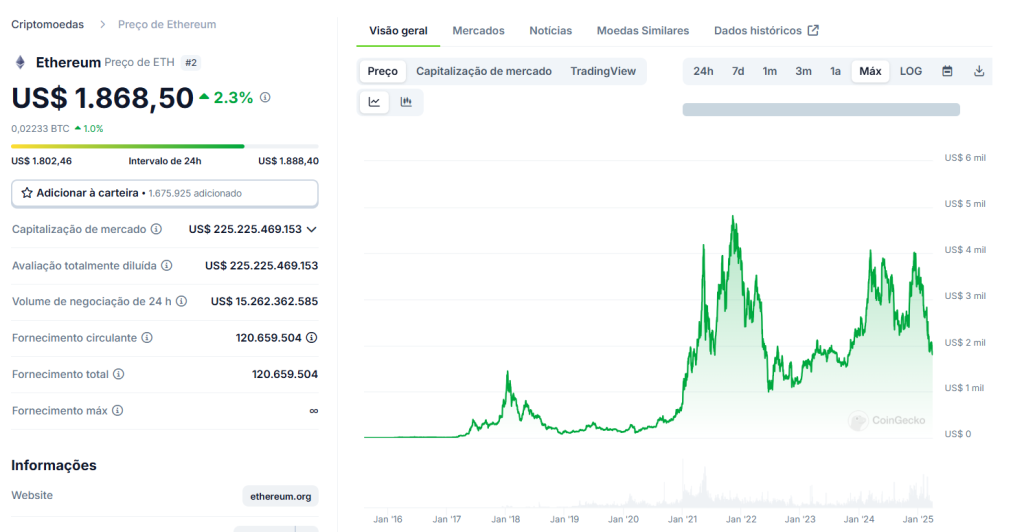The height and width of the screenshot is (532, 1024).
Task: Click the ∞ max supply value
Action: (x=313, y=411)
